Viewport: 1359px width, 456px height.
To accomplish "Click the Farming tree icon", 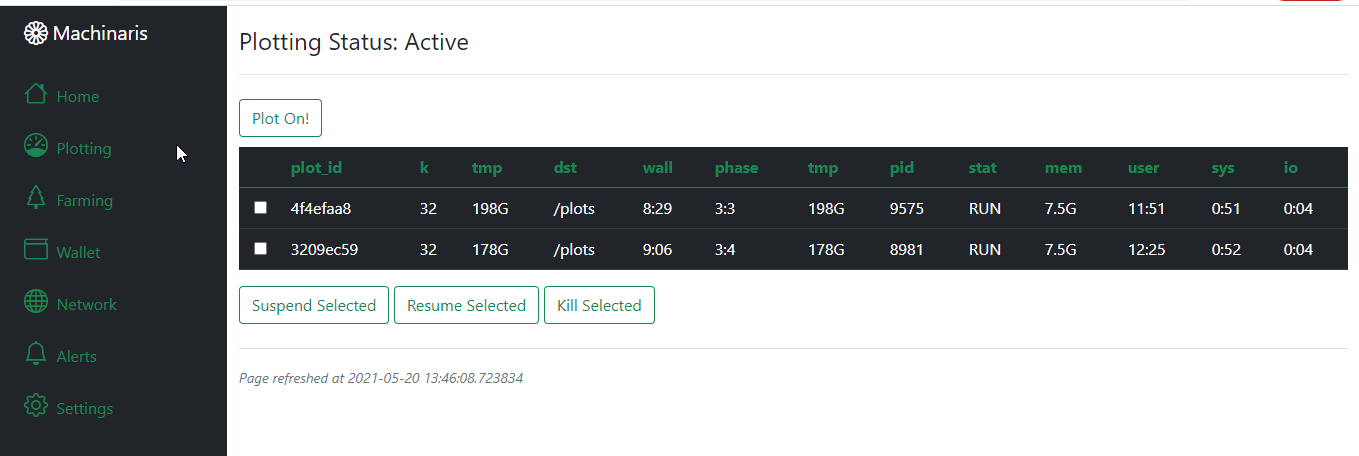I will [x=36, y=198].
